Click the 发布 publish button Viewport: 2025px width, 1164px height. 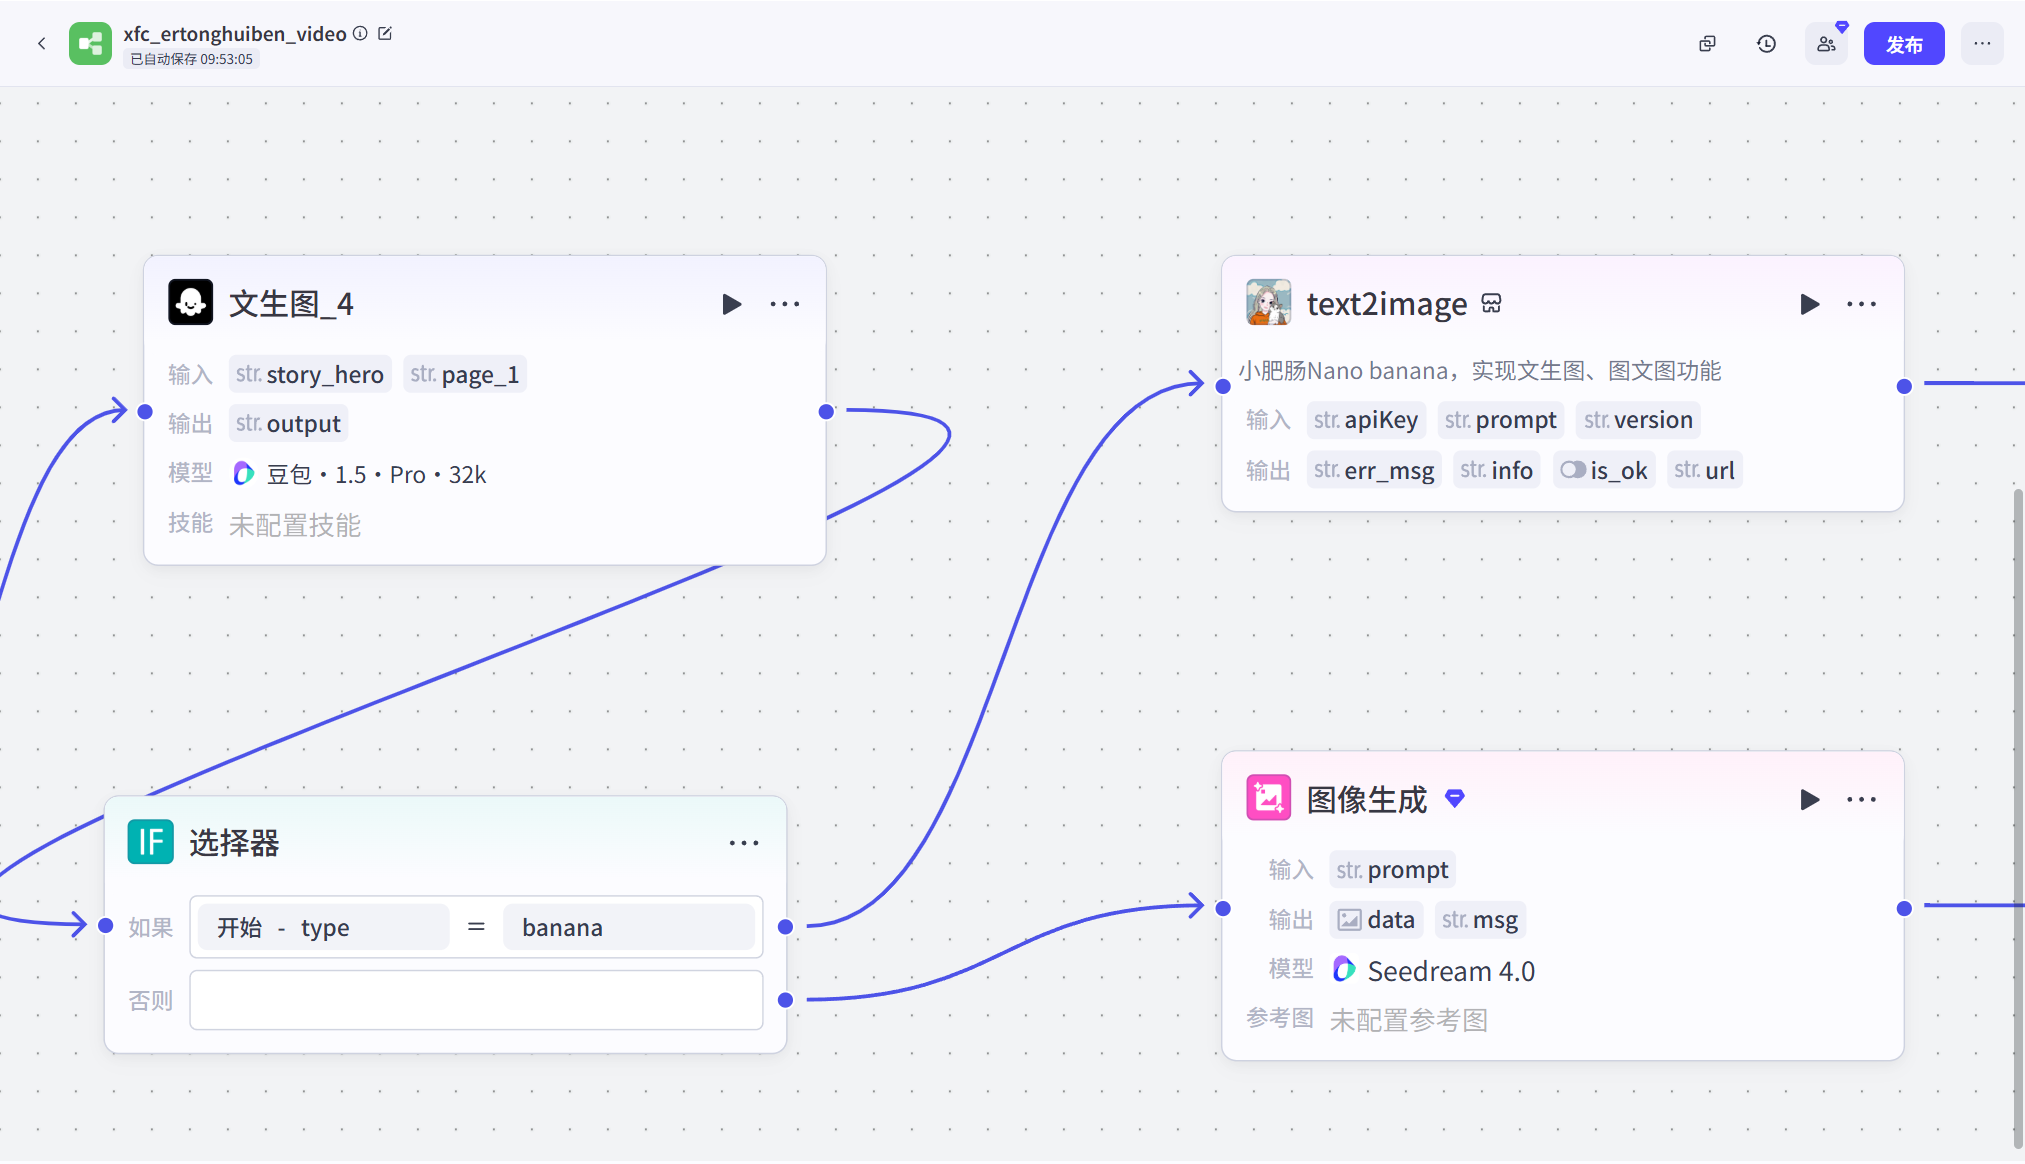1903,44
